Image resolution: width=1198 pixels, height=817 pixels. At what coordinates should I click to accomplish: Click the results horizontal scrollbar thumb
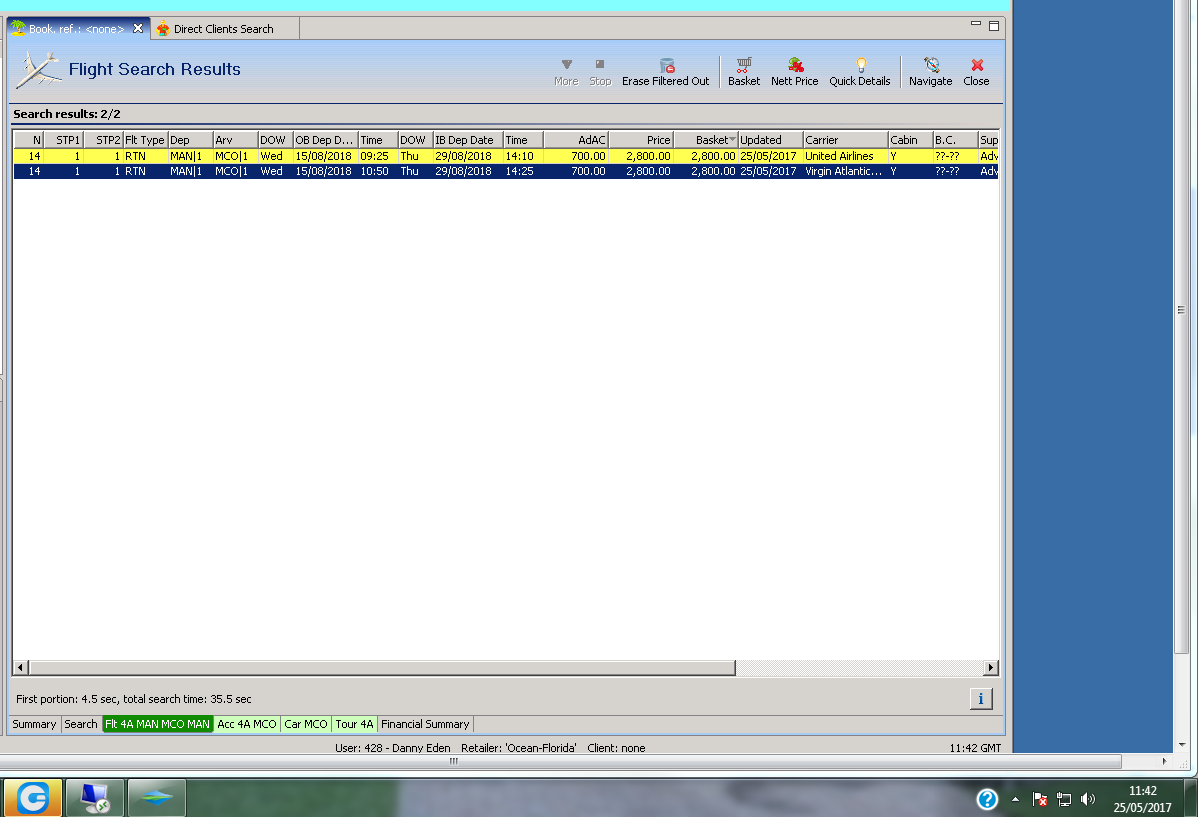[382, 667]
